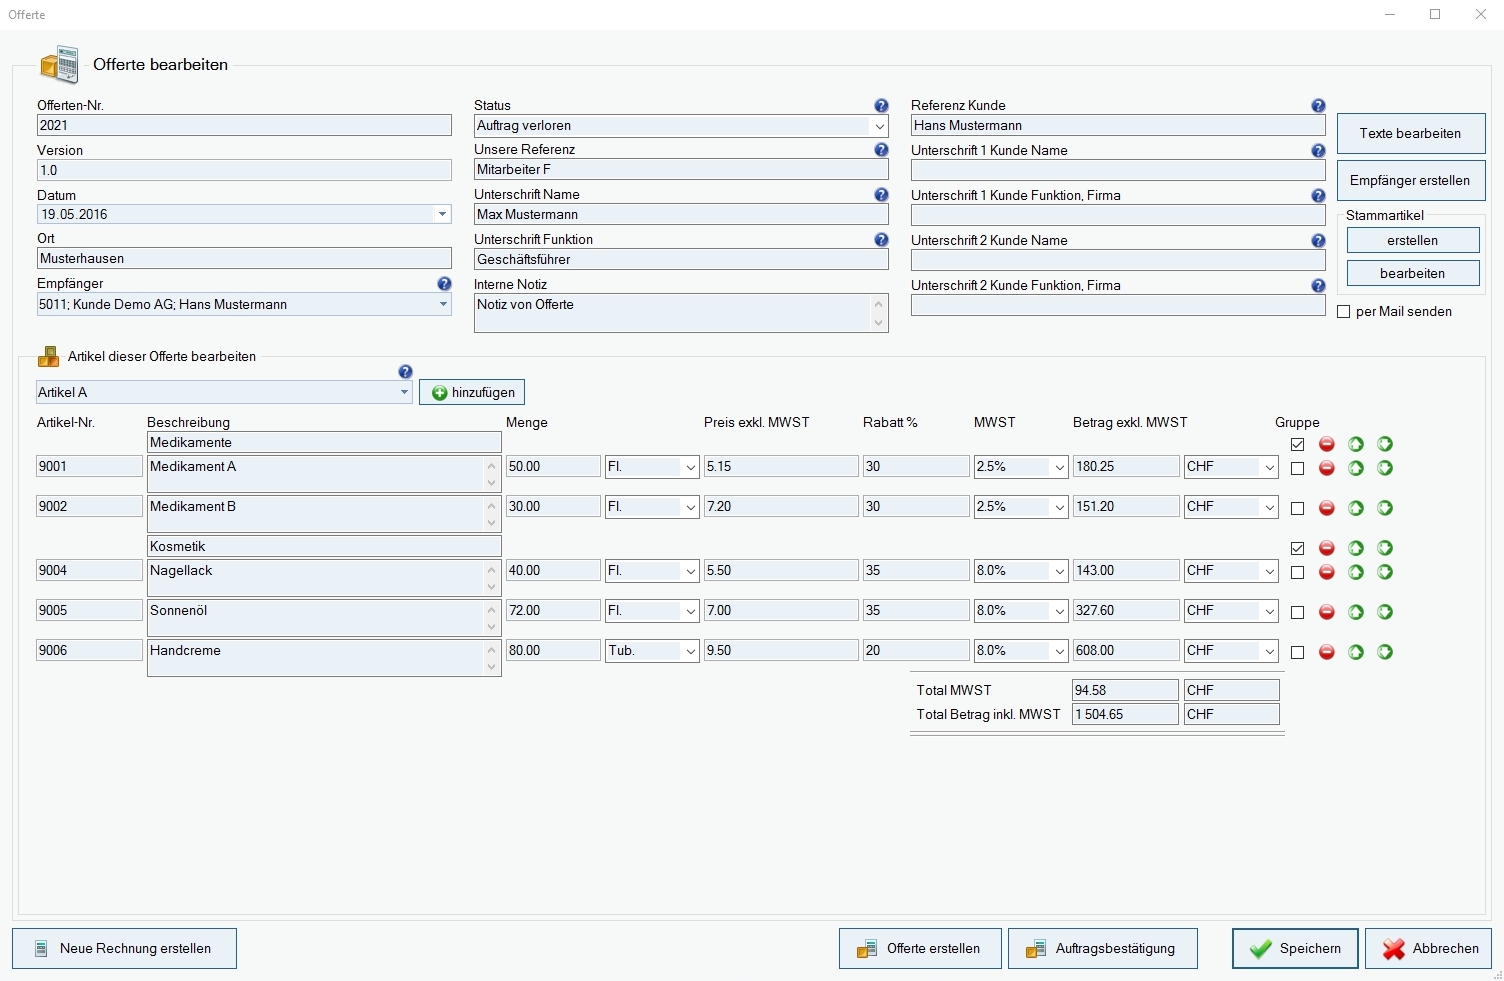Open help for Unsere Referenz field
This screenshot has height=981, width=1504.
tap(881, 150)
